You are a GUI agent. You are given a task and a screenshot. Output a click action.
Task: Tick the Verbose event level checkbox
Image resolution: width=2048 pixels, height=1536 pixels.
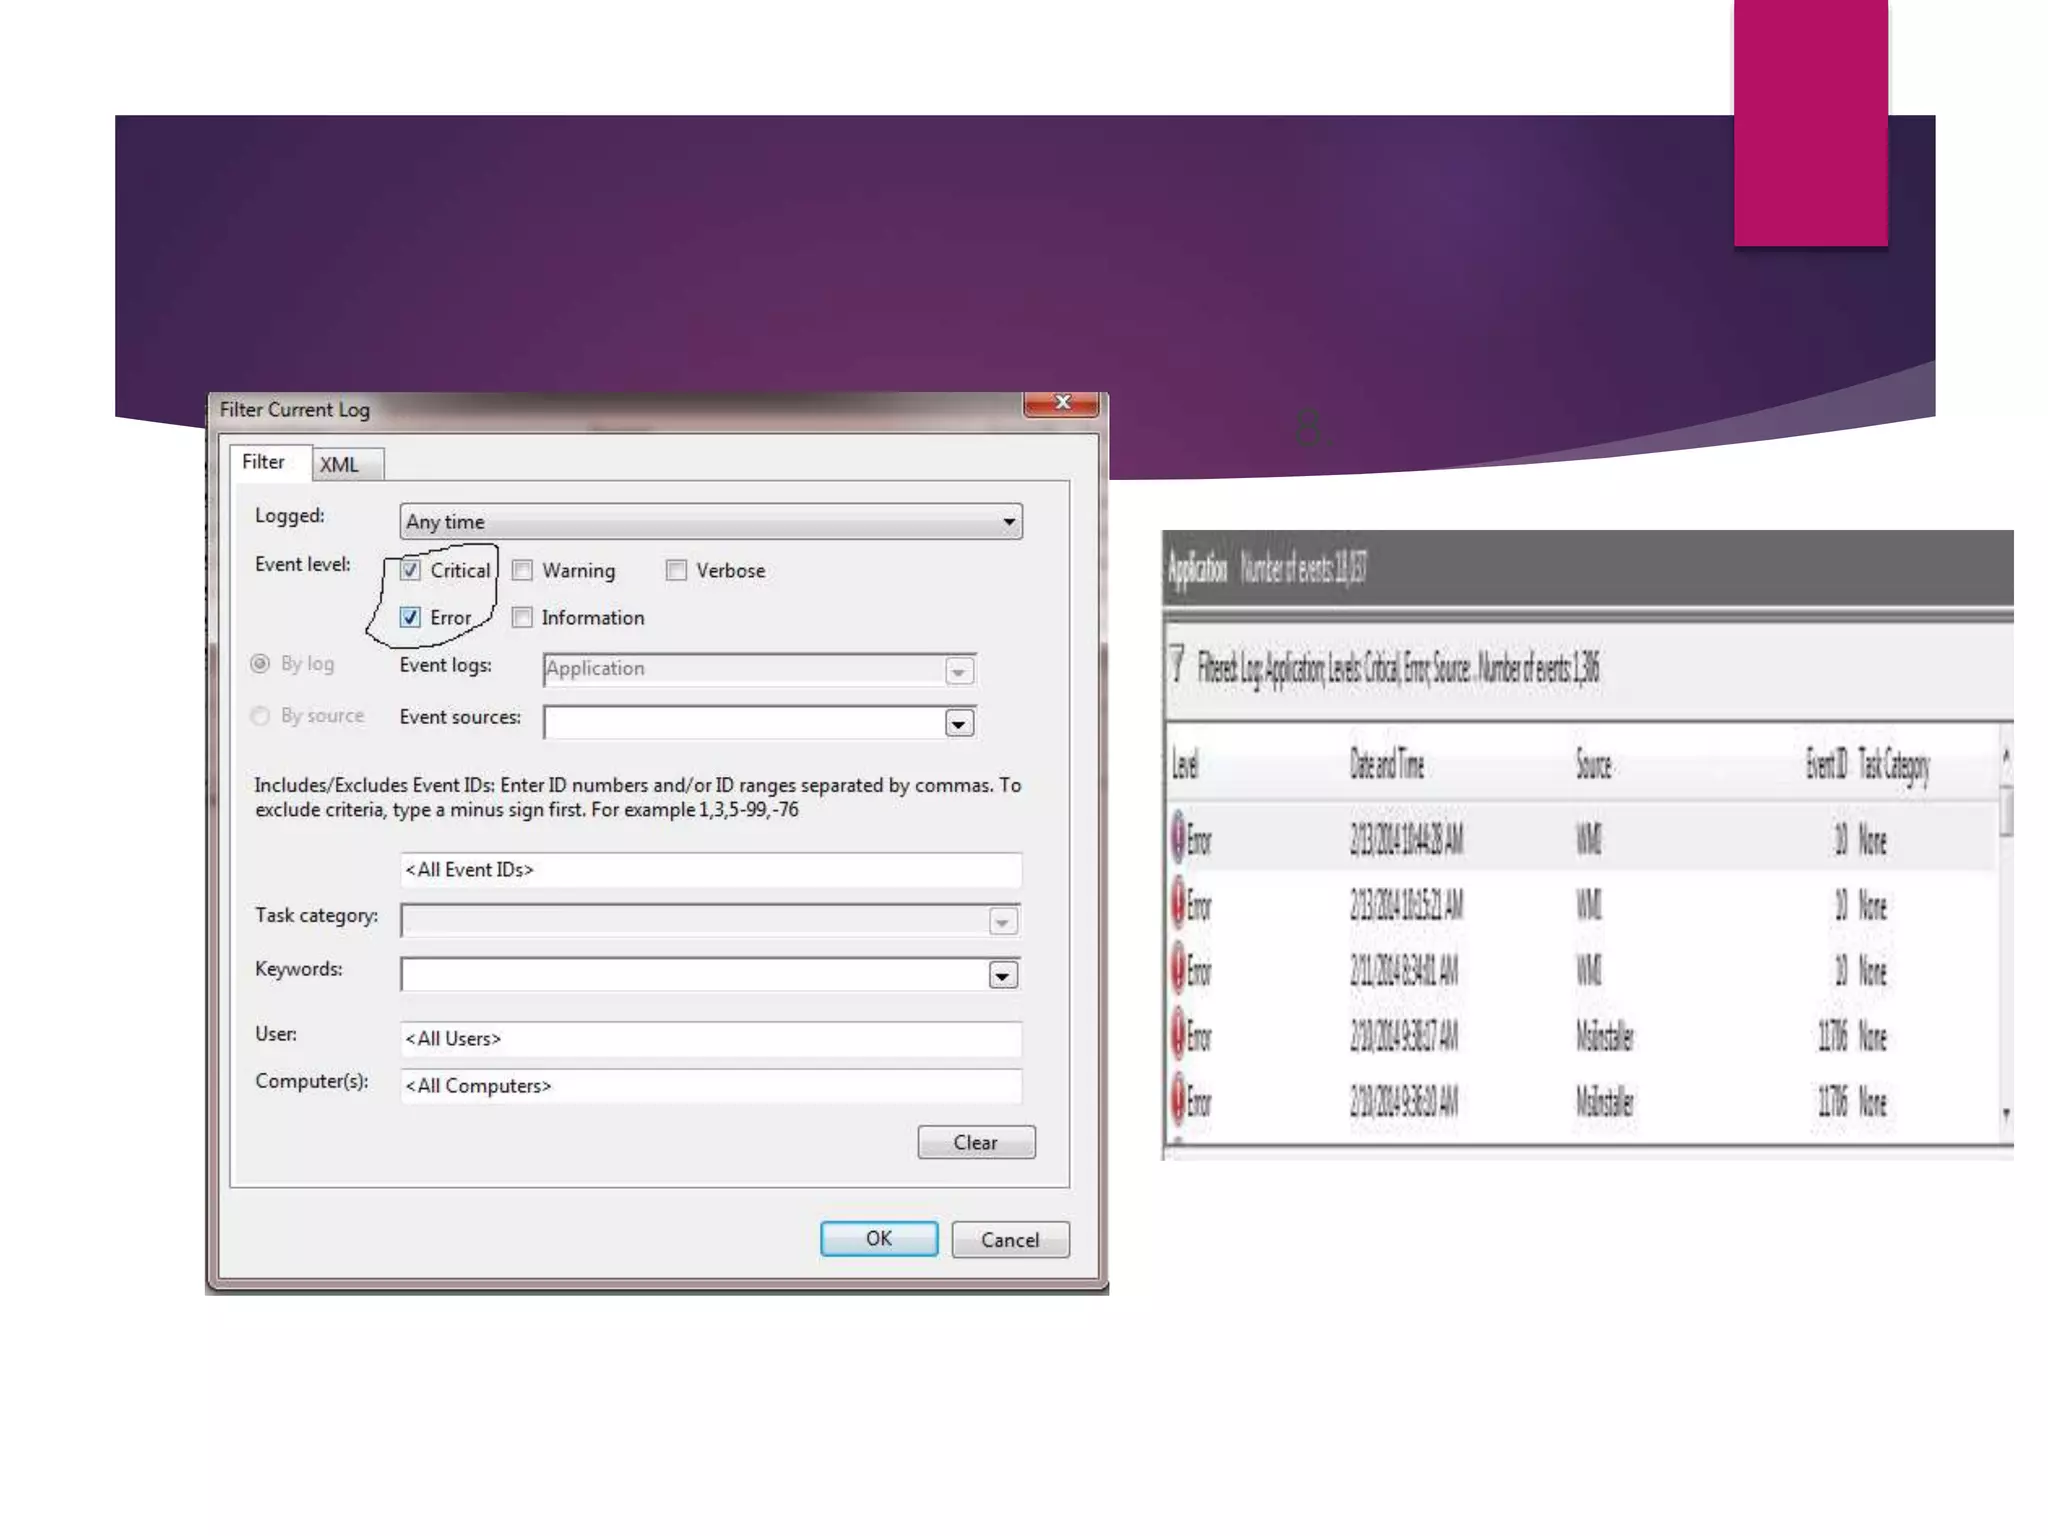pyautogui.click(x=676, y=570)
